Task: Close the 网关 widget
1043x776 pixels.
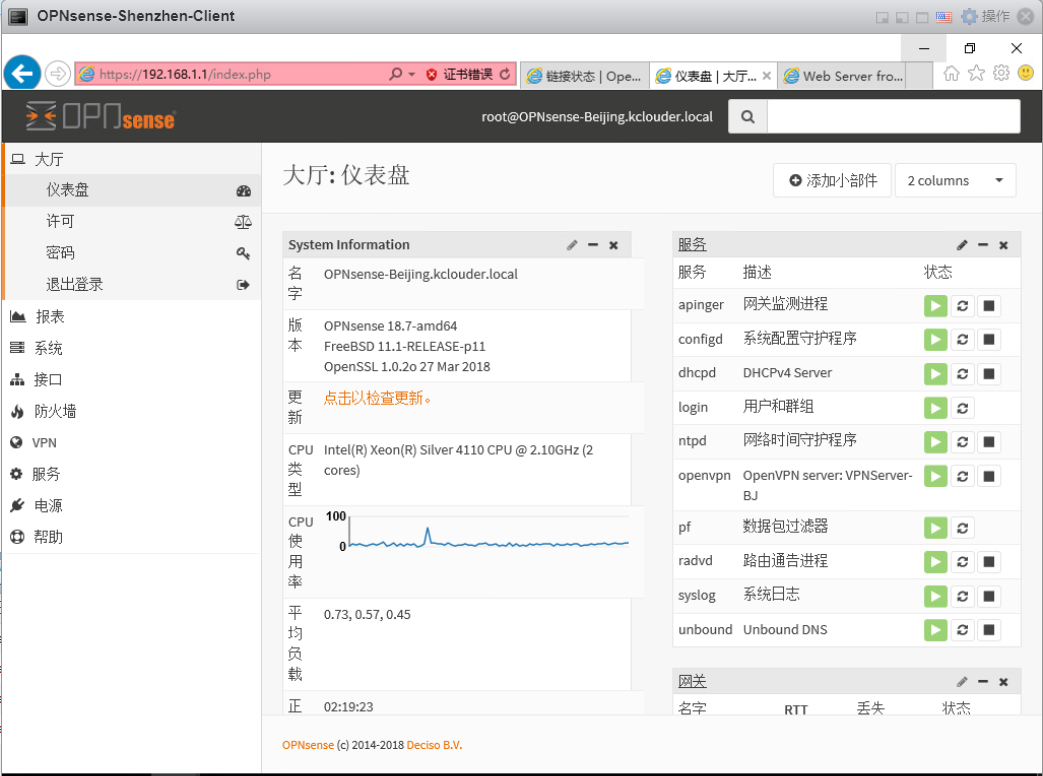Action: point(1003,682)
